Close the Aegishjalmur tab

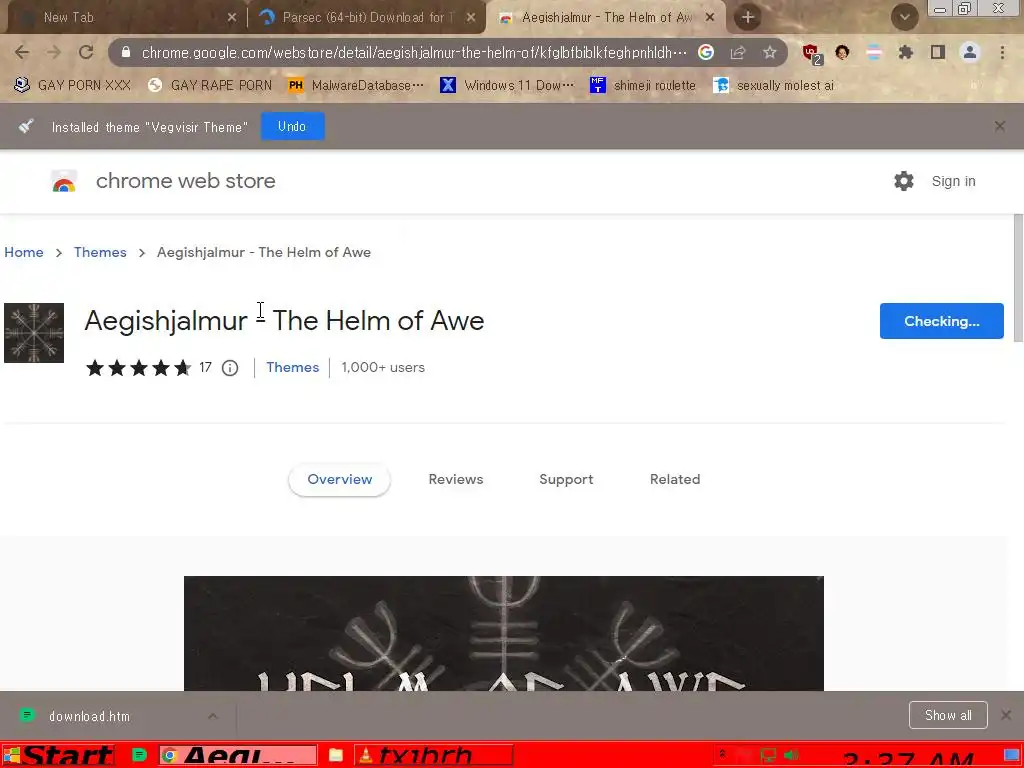710,18
